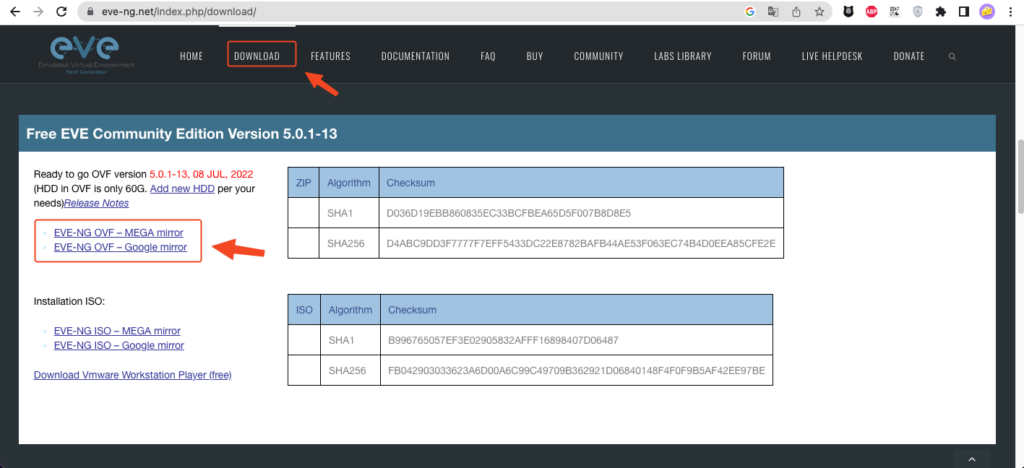The image size is (1024, 468).
Task: Open the FAQ menu item
Action: pyautogui.click(x=488, y=56)
